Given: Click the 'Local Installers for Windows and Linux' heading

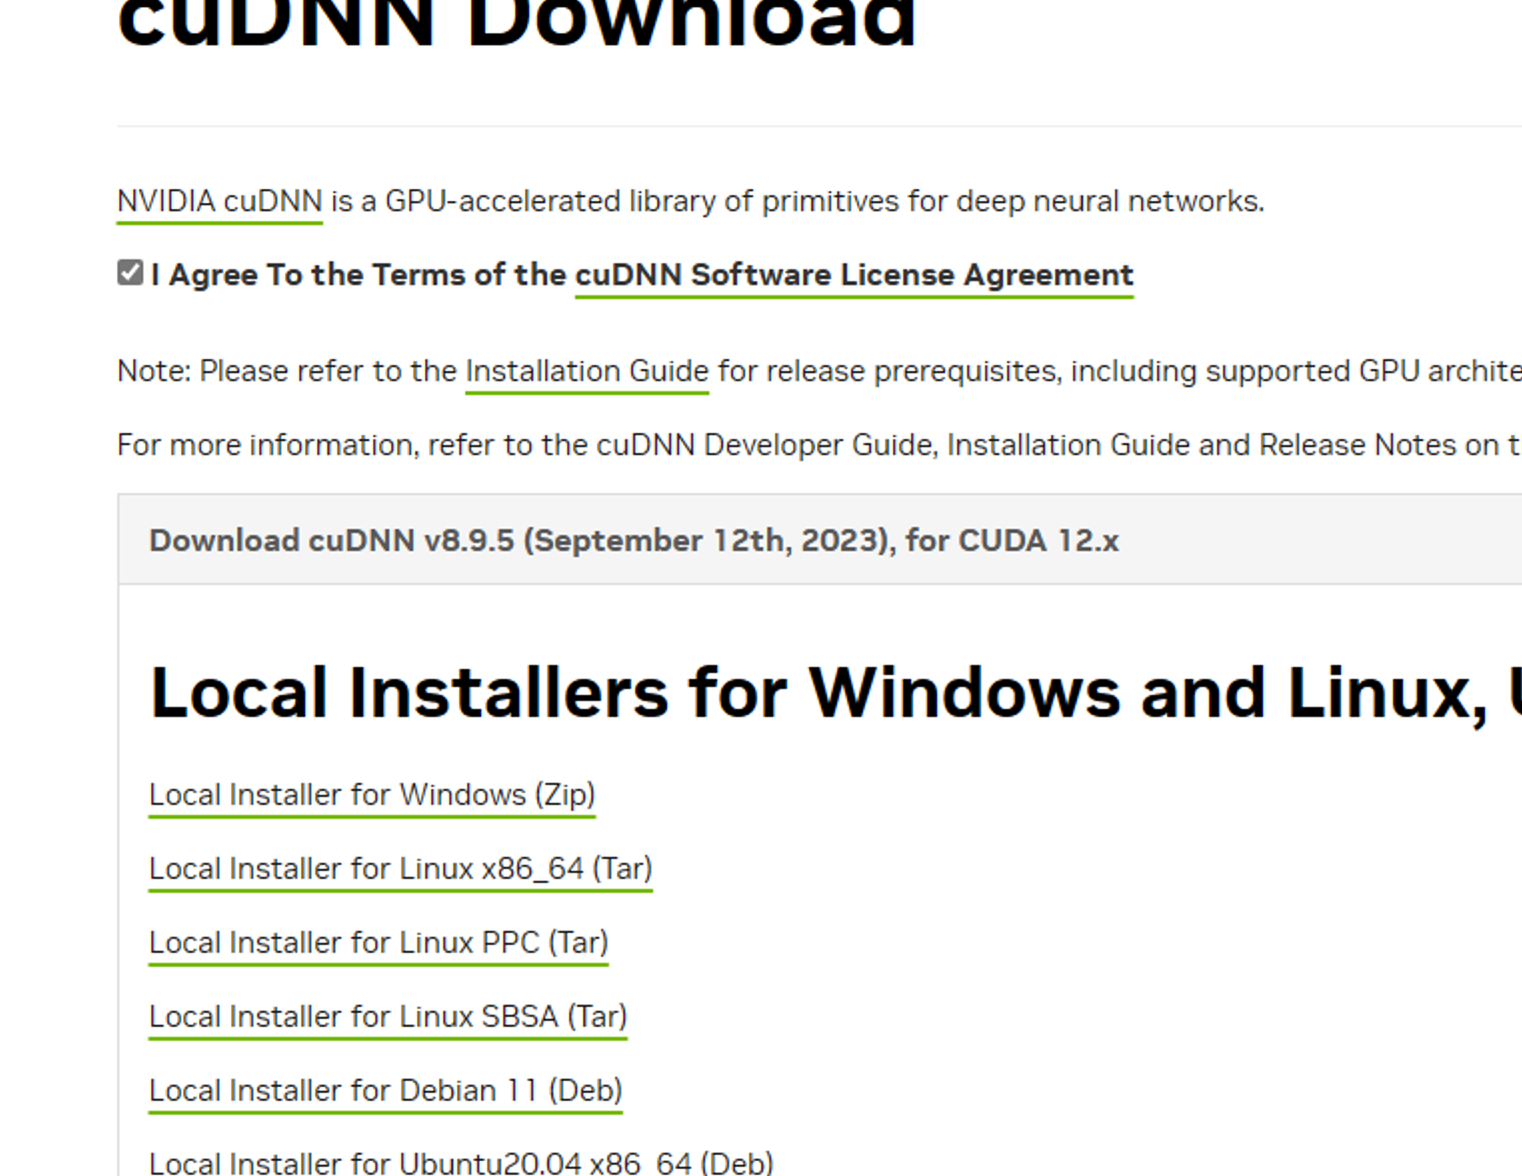Looking at the screenshot, I should [835, 692].
